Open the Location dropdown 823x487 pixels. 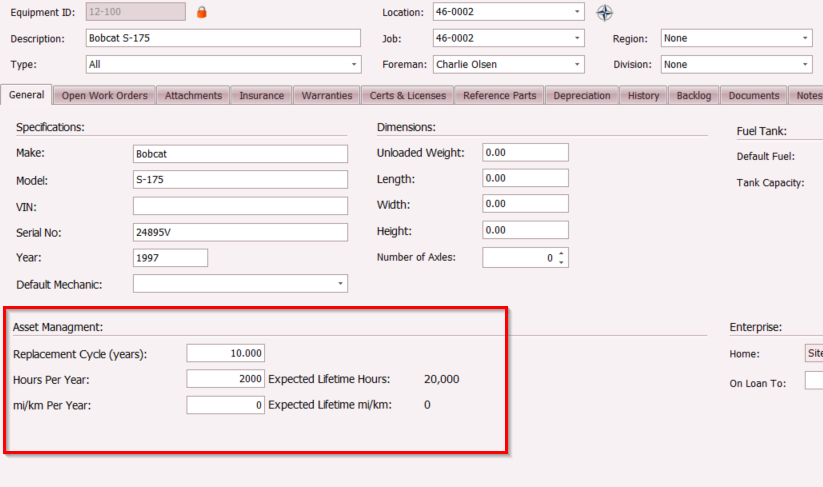tap(577, 12)
